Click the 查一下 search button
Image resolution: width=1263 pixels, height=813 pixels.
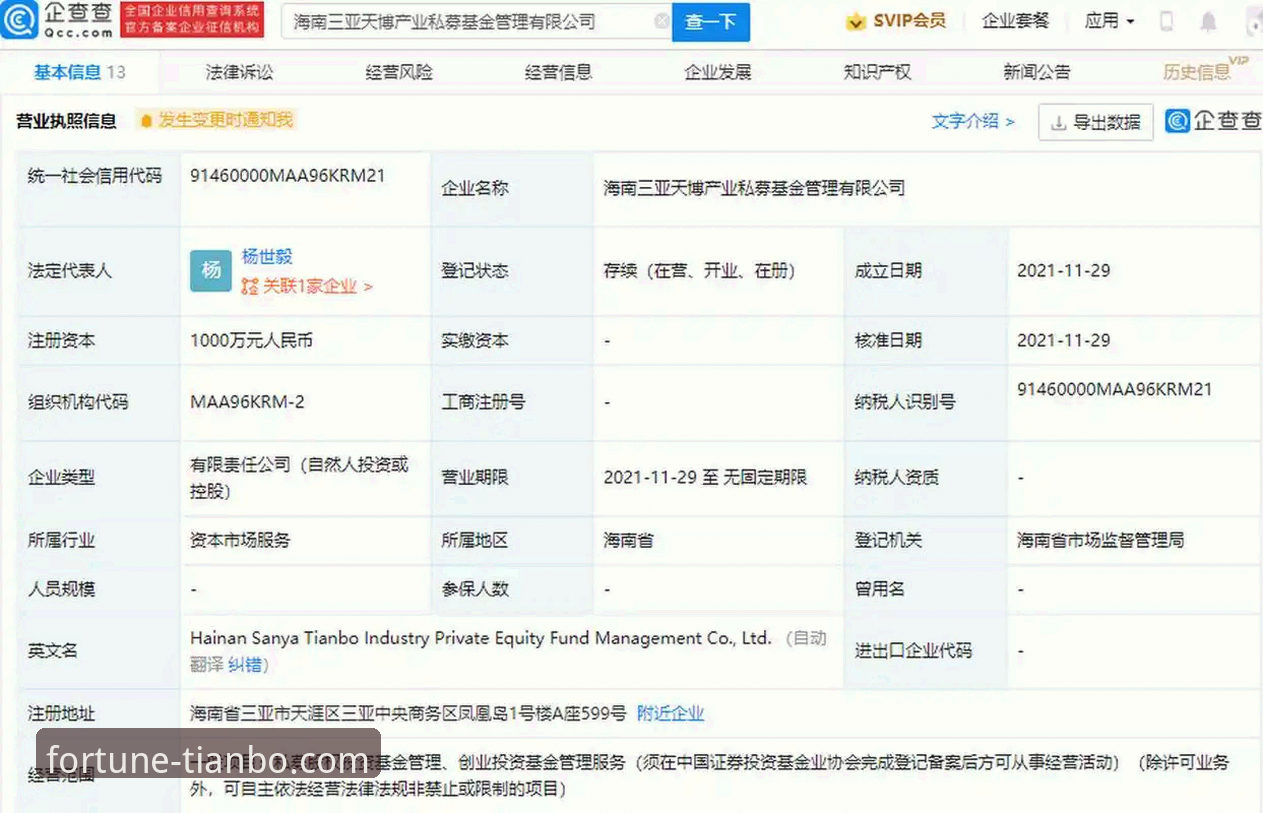coord(710,21)
